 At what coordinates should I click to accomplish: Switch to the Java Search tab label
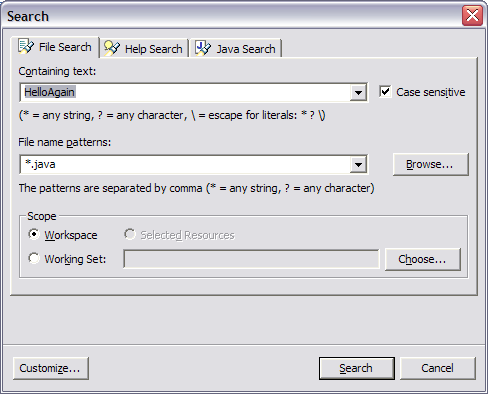[x=246, y=49]
